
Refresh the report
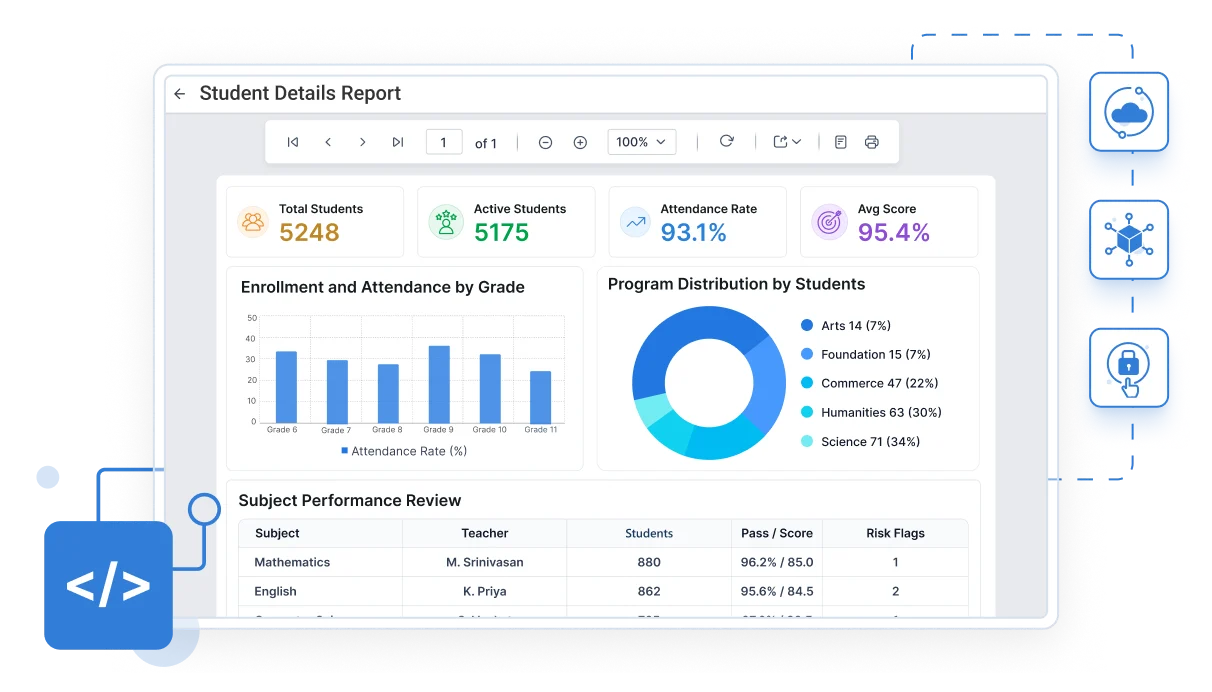point(727,141)
